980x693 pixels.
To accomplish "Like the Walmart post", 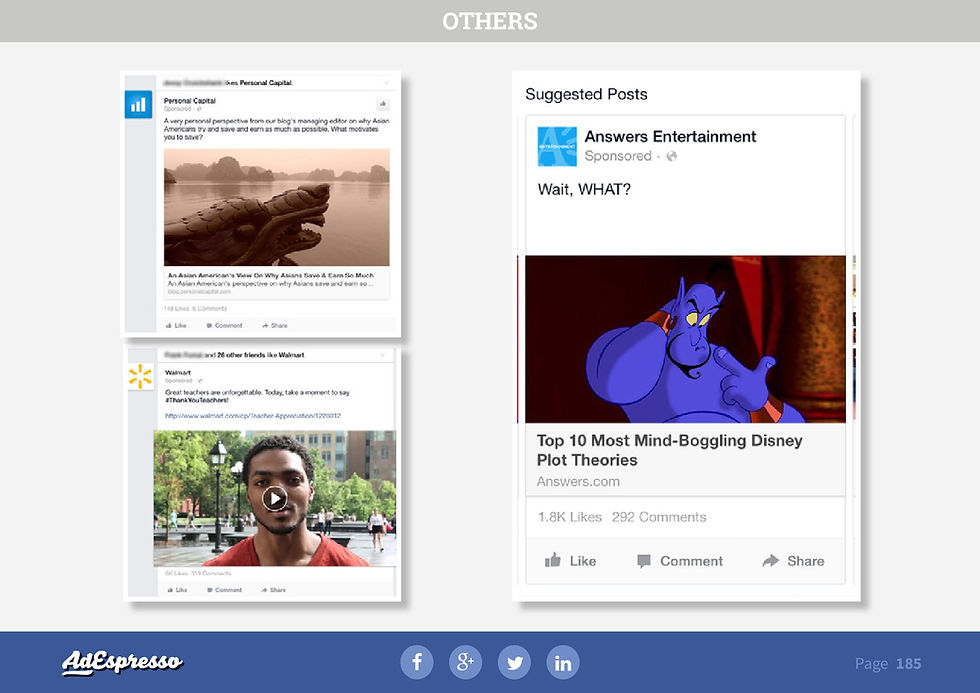I will [178, 590].
